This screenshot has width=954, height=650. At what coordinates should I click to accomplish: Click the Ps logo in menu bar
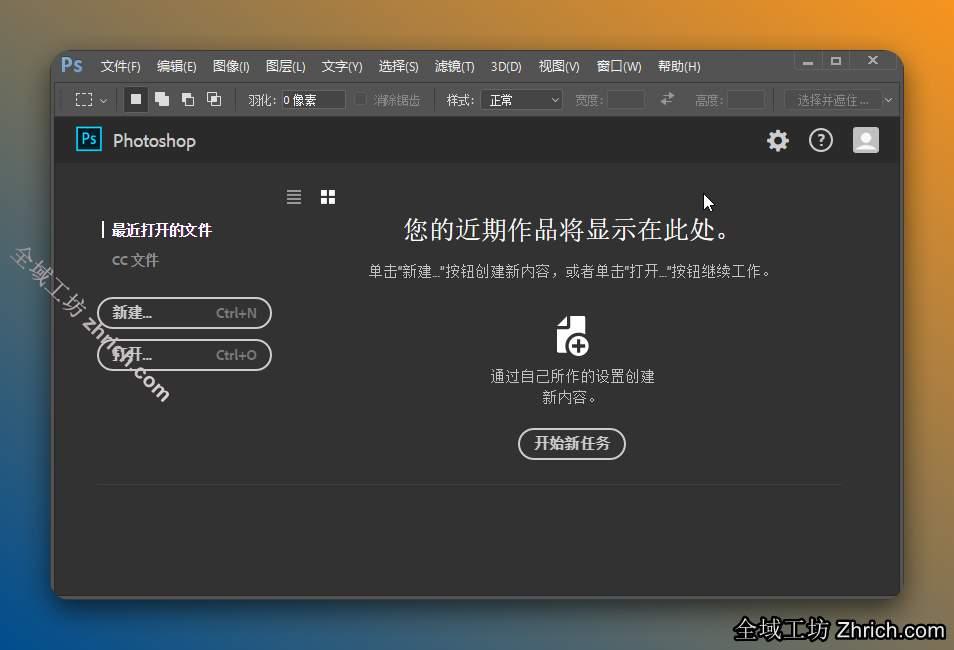(x=72, y=65)
